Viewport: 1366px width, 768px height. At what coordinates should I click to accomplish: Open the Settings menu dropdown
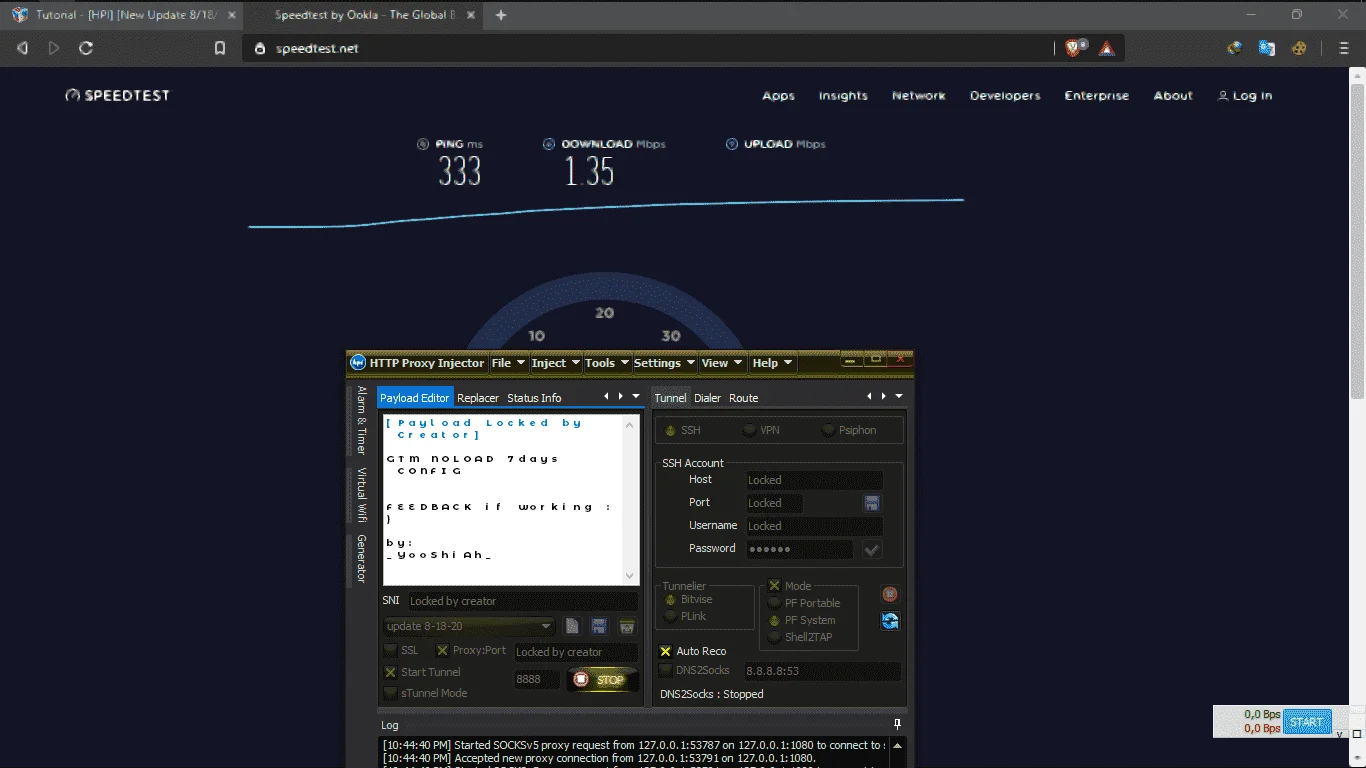[x=664, y=363]
